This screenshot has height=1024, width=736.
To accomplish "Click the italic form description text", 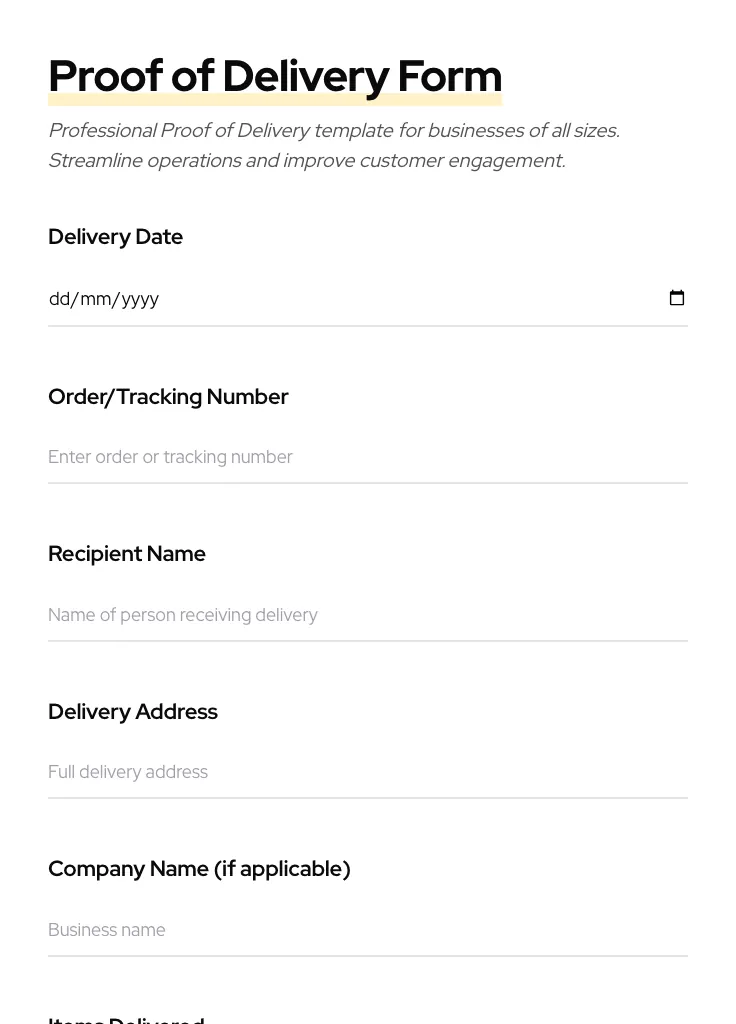I will pyautogui.click(x=333, y=145).
